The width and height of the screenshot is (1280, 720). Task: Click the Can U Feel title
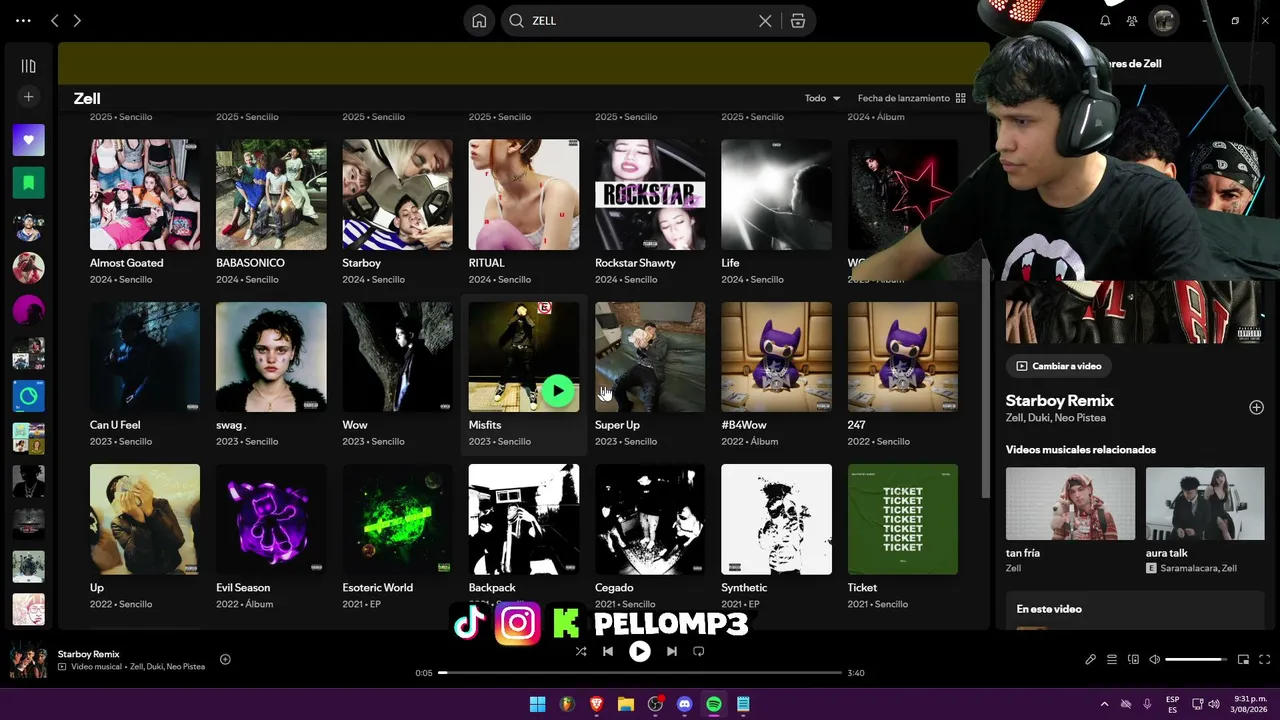[x=115, y=425]
